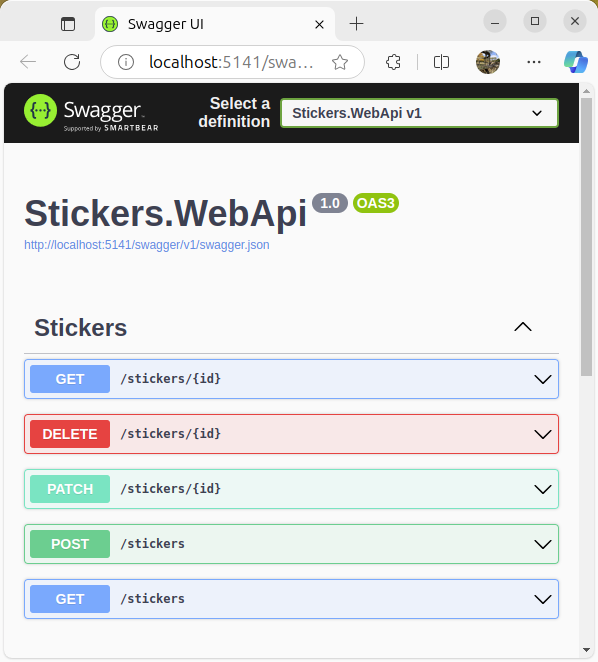Click the POST method button for /stickers

click(x=70, y=544)
